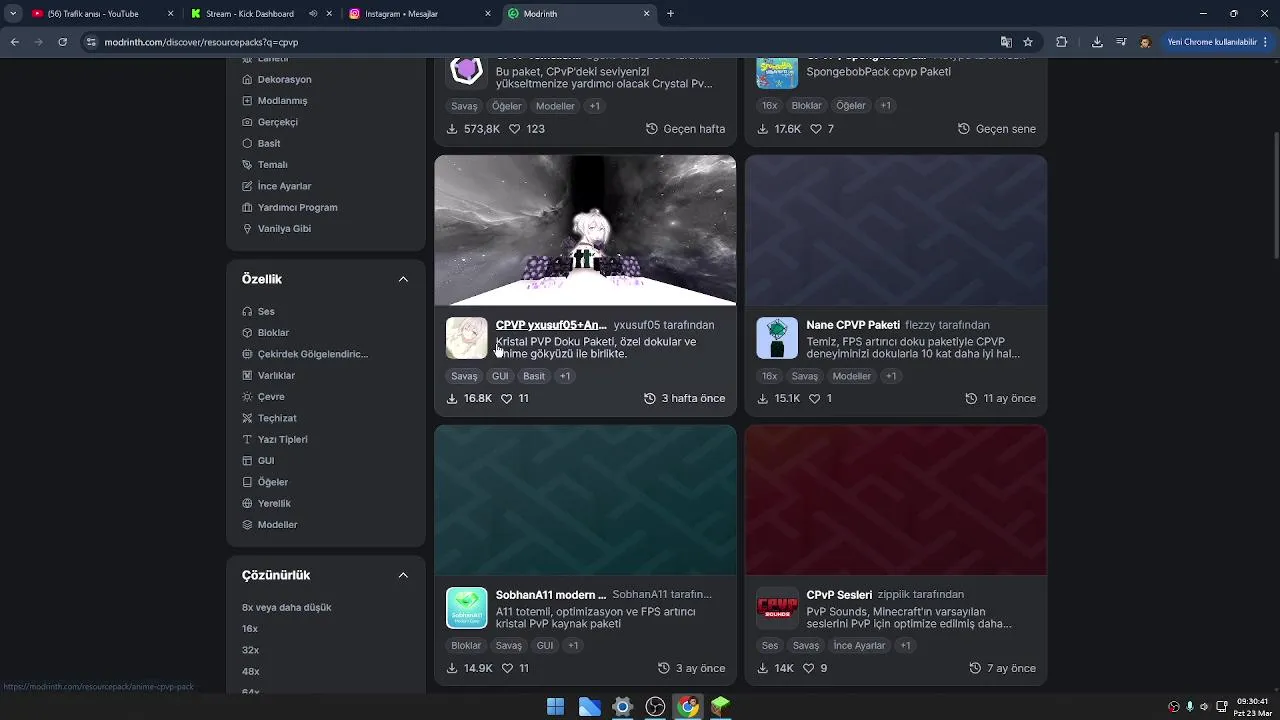Collapse the Özellik section chevron
This screenshot has height=720, width=1280.
[403, 279]
